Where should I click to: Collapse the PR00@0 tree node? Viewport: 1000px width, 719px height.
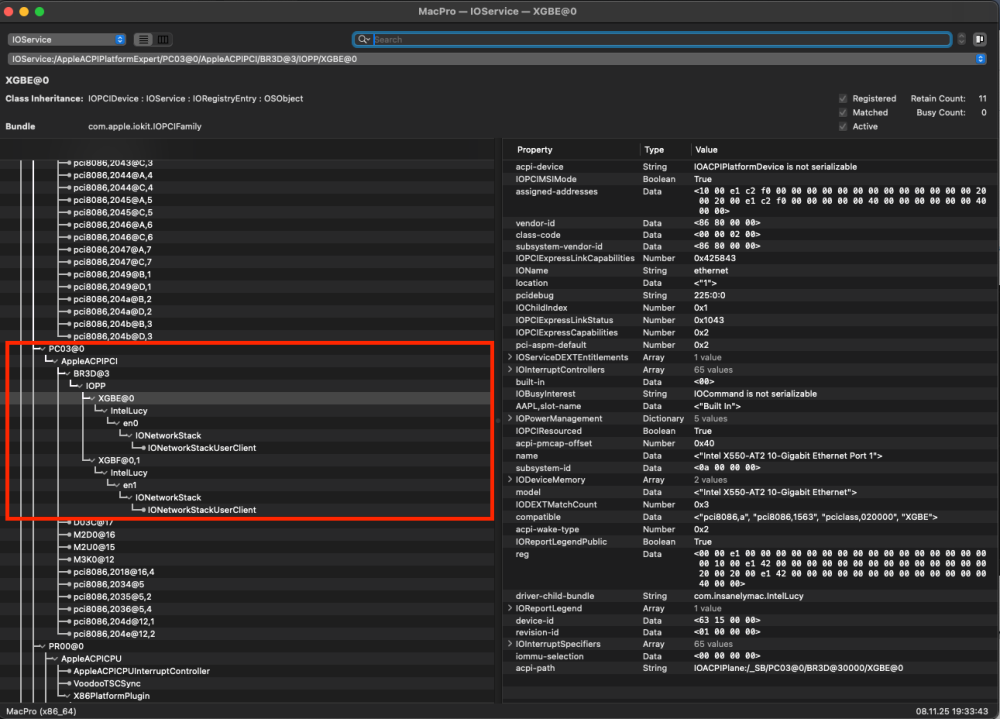coord(43,646)
